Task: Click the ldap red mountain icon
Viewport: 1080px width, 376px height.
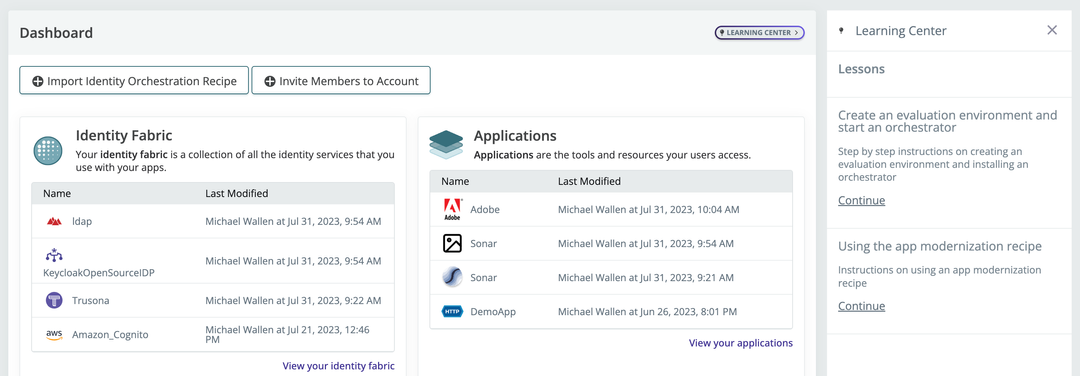Action: [54, 222]
